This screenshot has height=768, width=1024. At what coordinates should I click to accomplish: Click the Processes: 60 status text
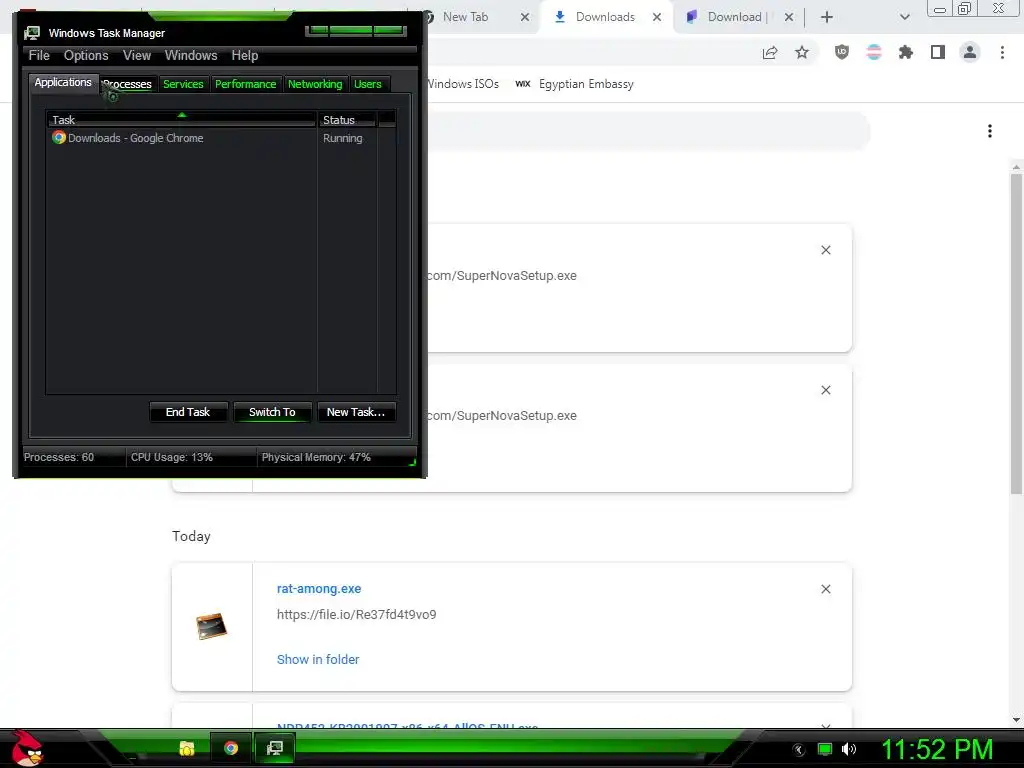point(59,457)
